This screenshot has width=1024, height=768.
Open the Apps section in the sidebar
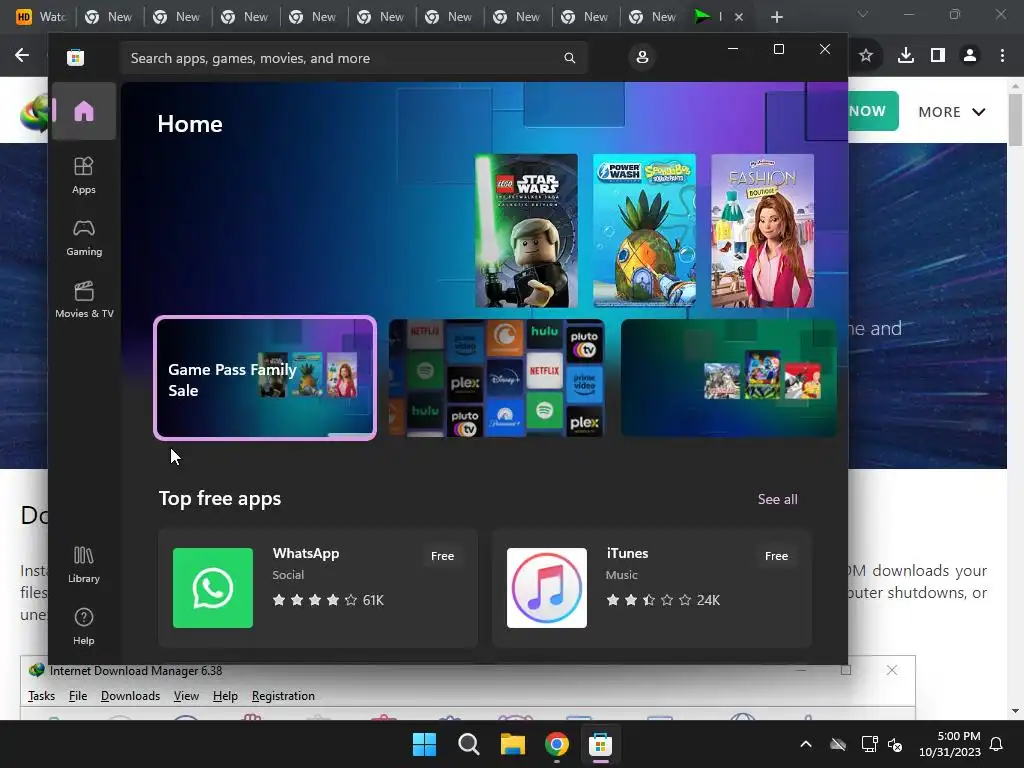point(84,175)
